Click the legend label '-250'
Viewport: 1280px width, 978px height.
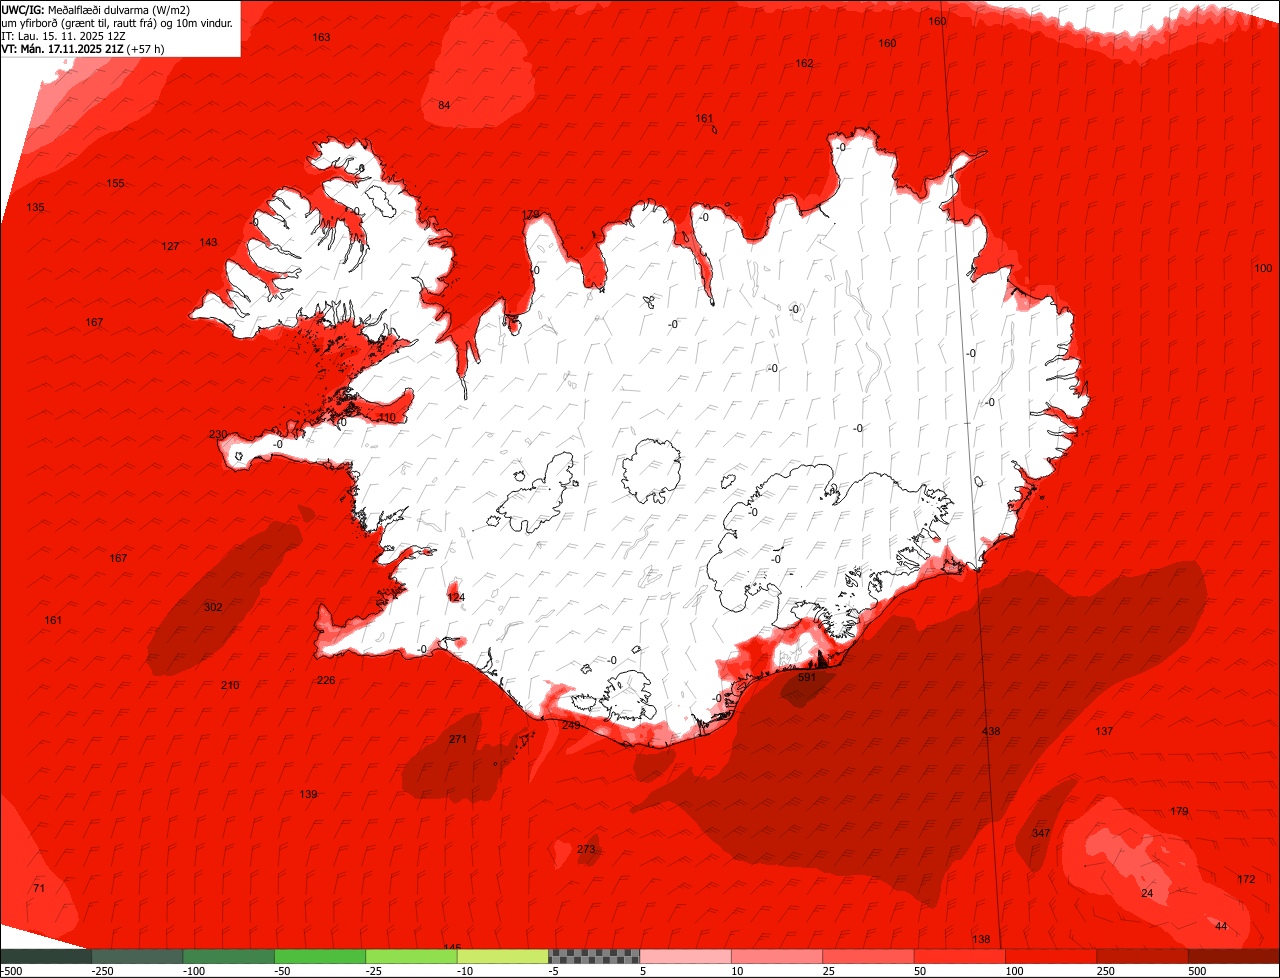101,971
